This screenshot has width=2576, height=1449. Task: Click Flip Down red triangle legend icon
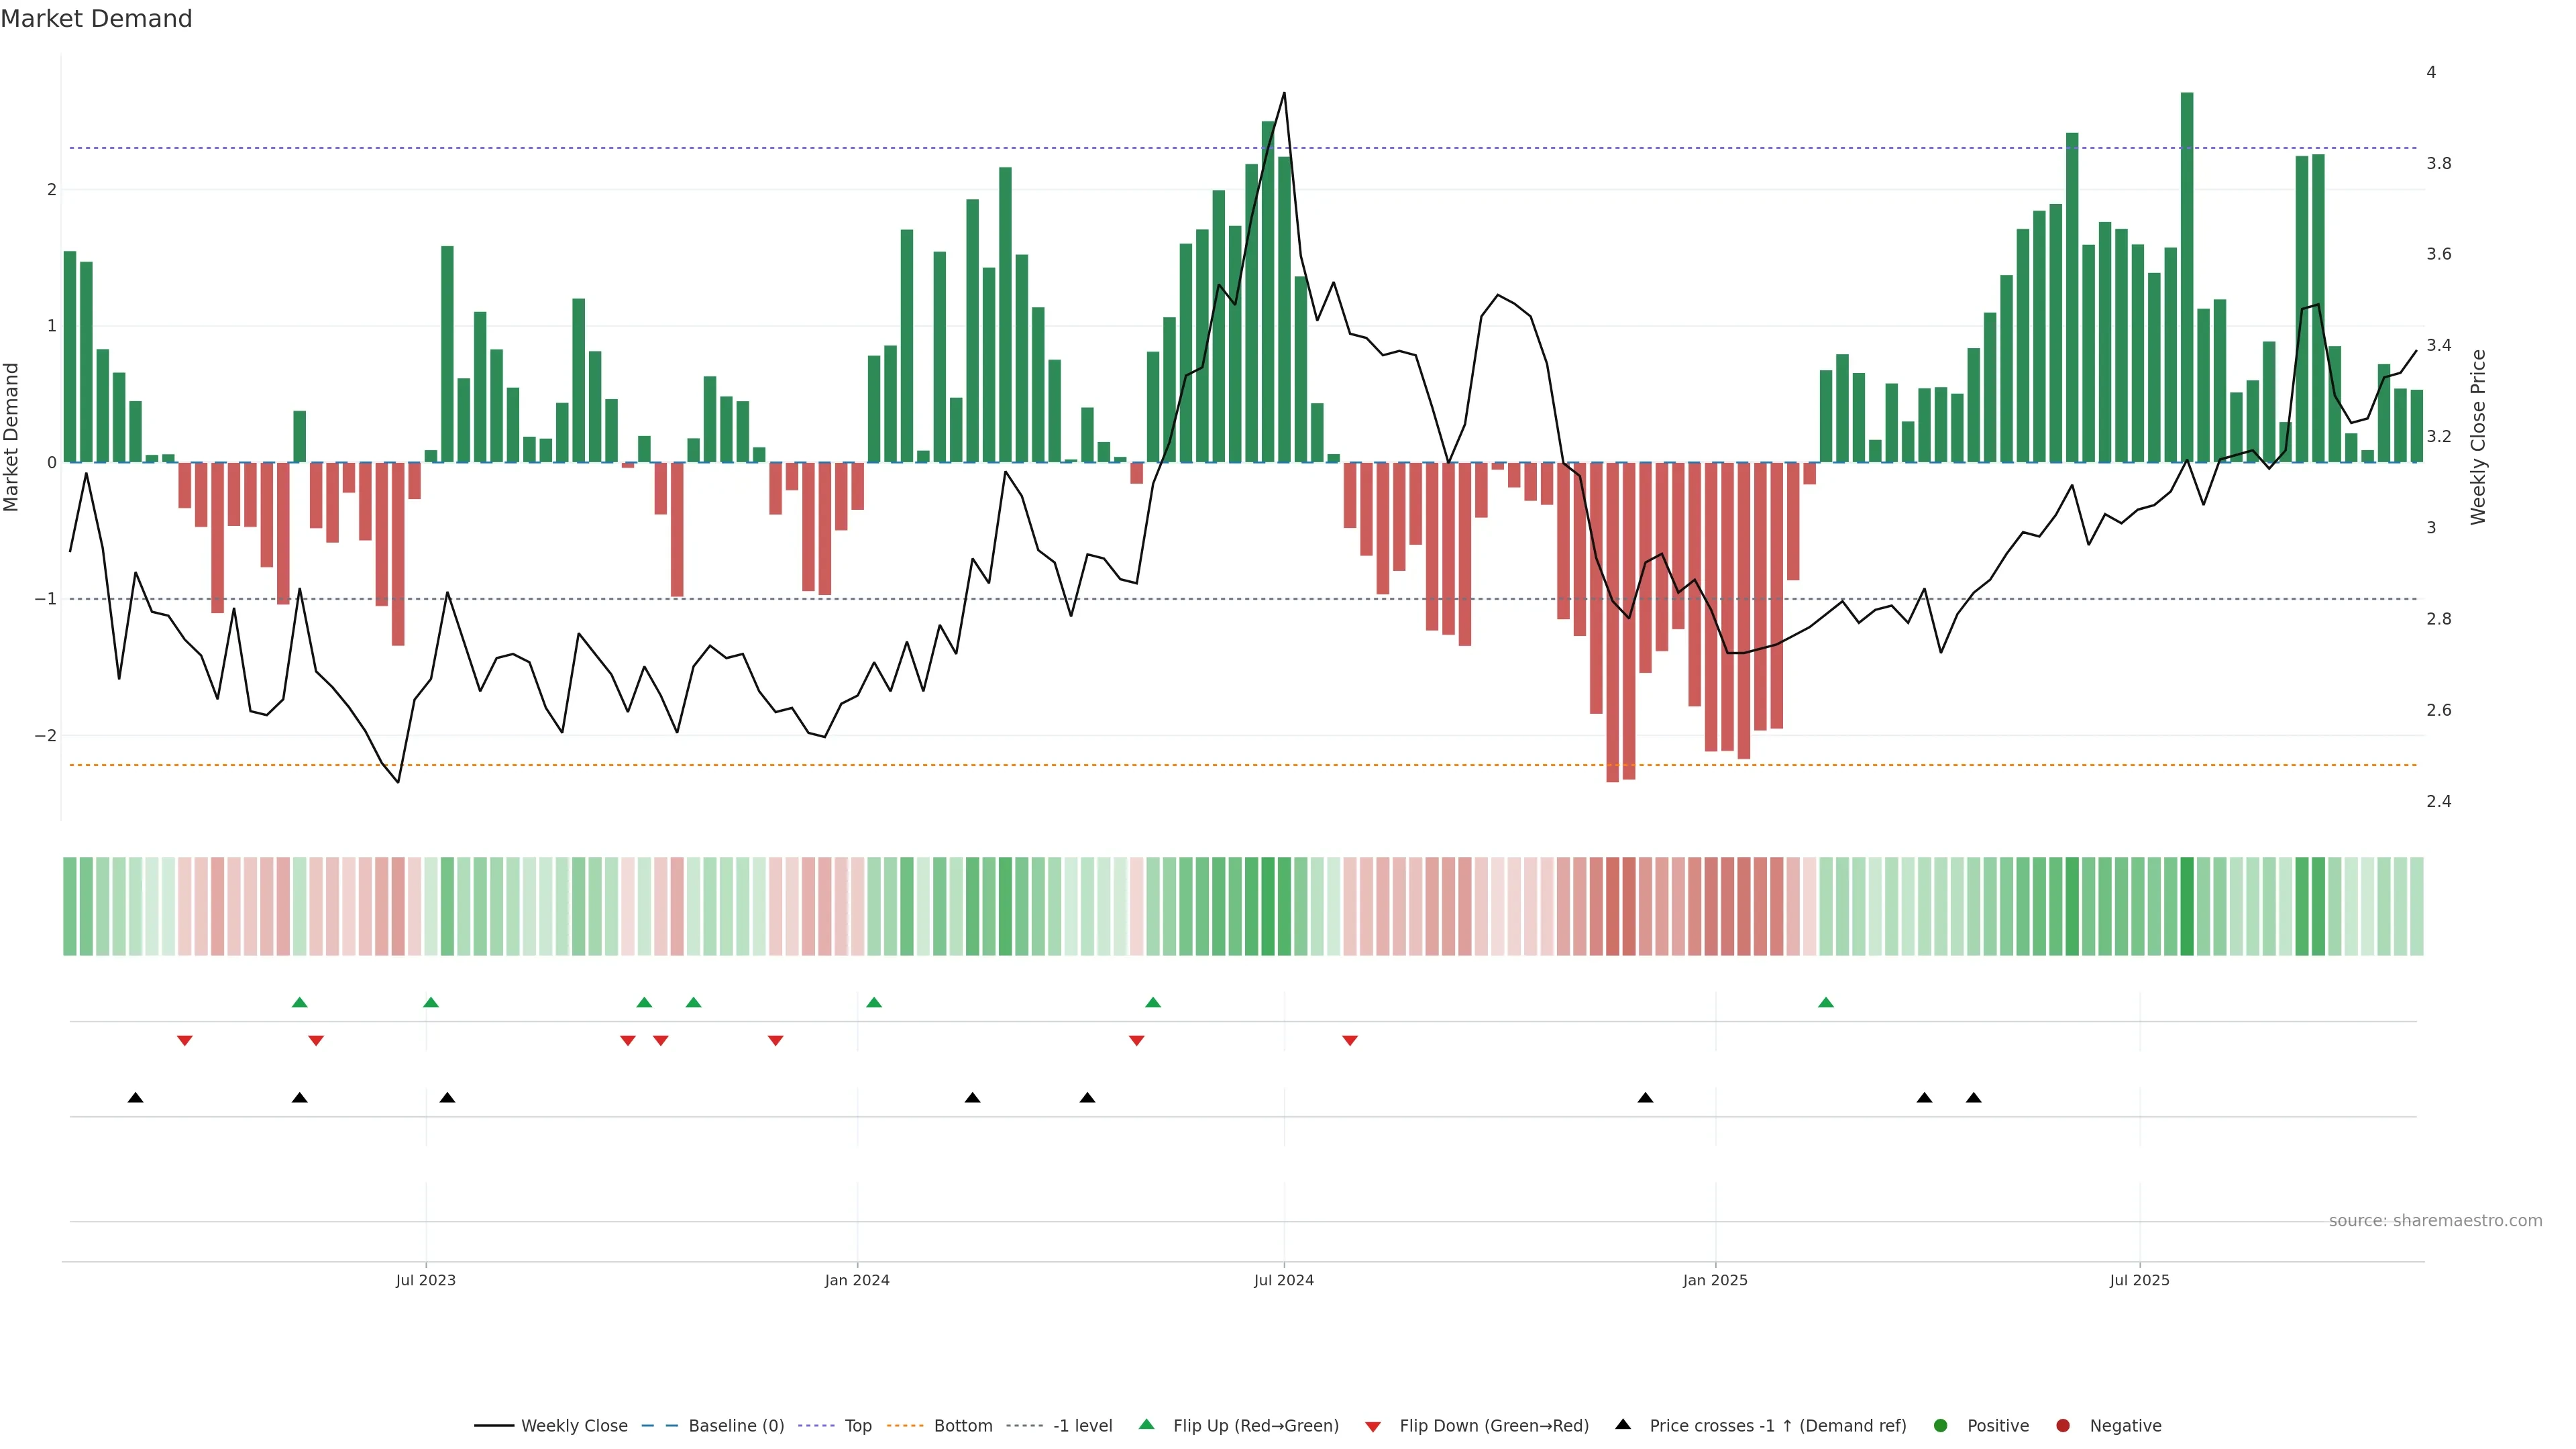(x=1373, y=1427)
